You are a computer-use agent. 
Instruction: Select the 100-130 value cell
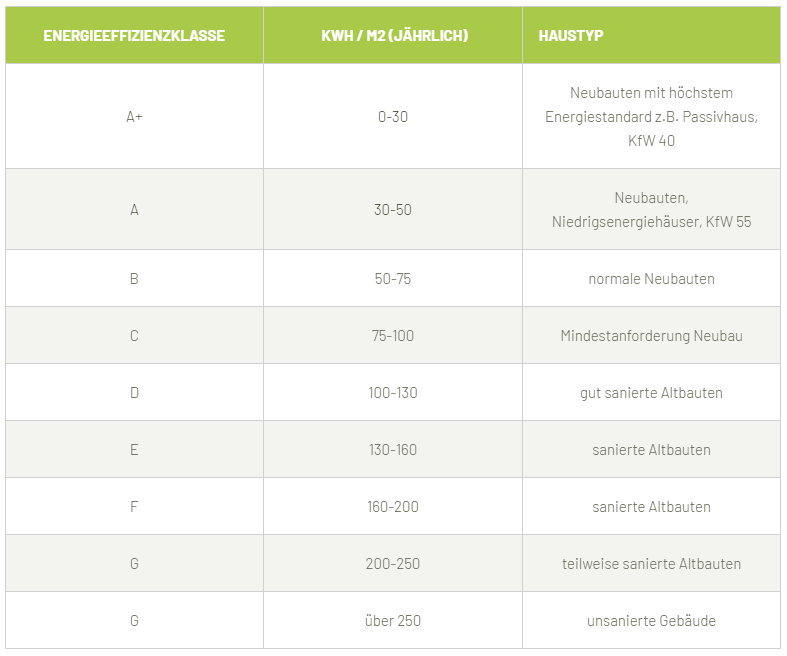(393, 393)
